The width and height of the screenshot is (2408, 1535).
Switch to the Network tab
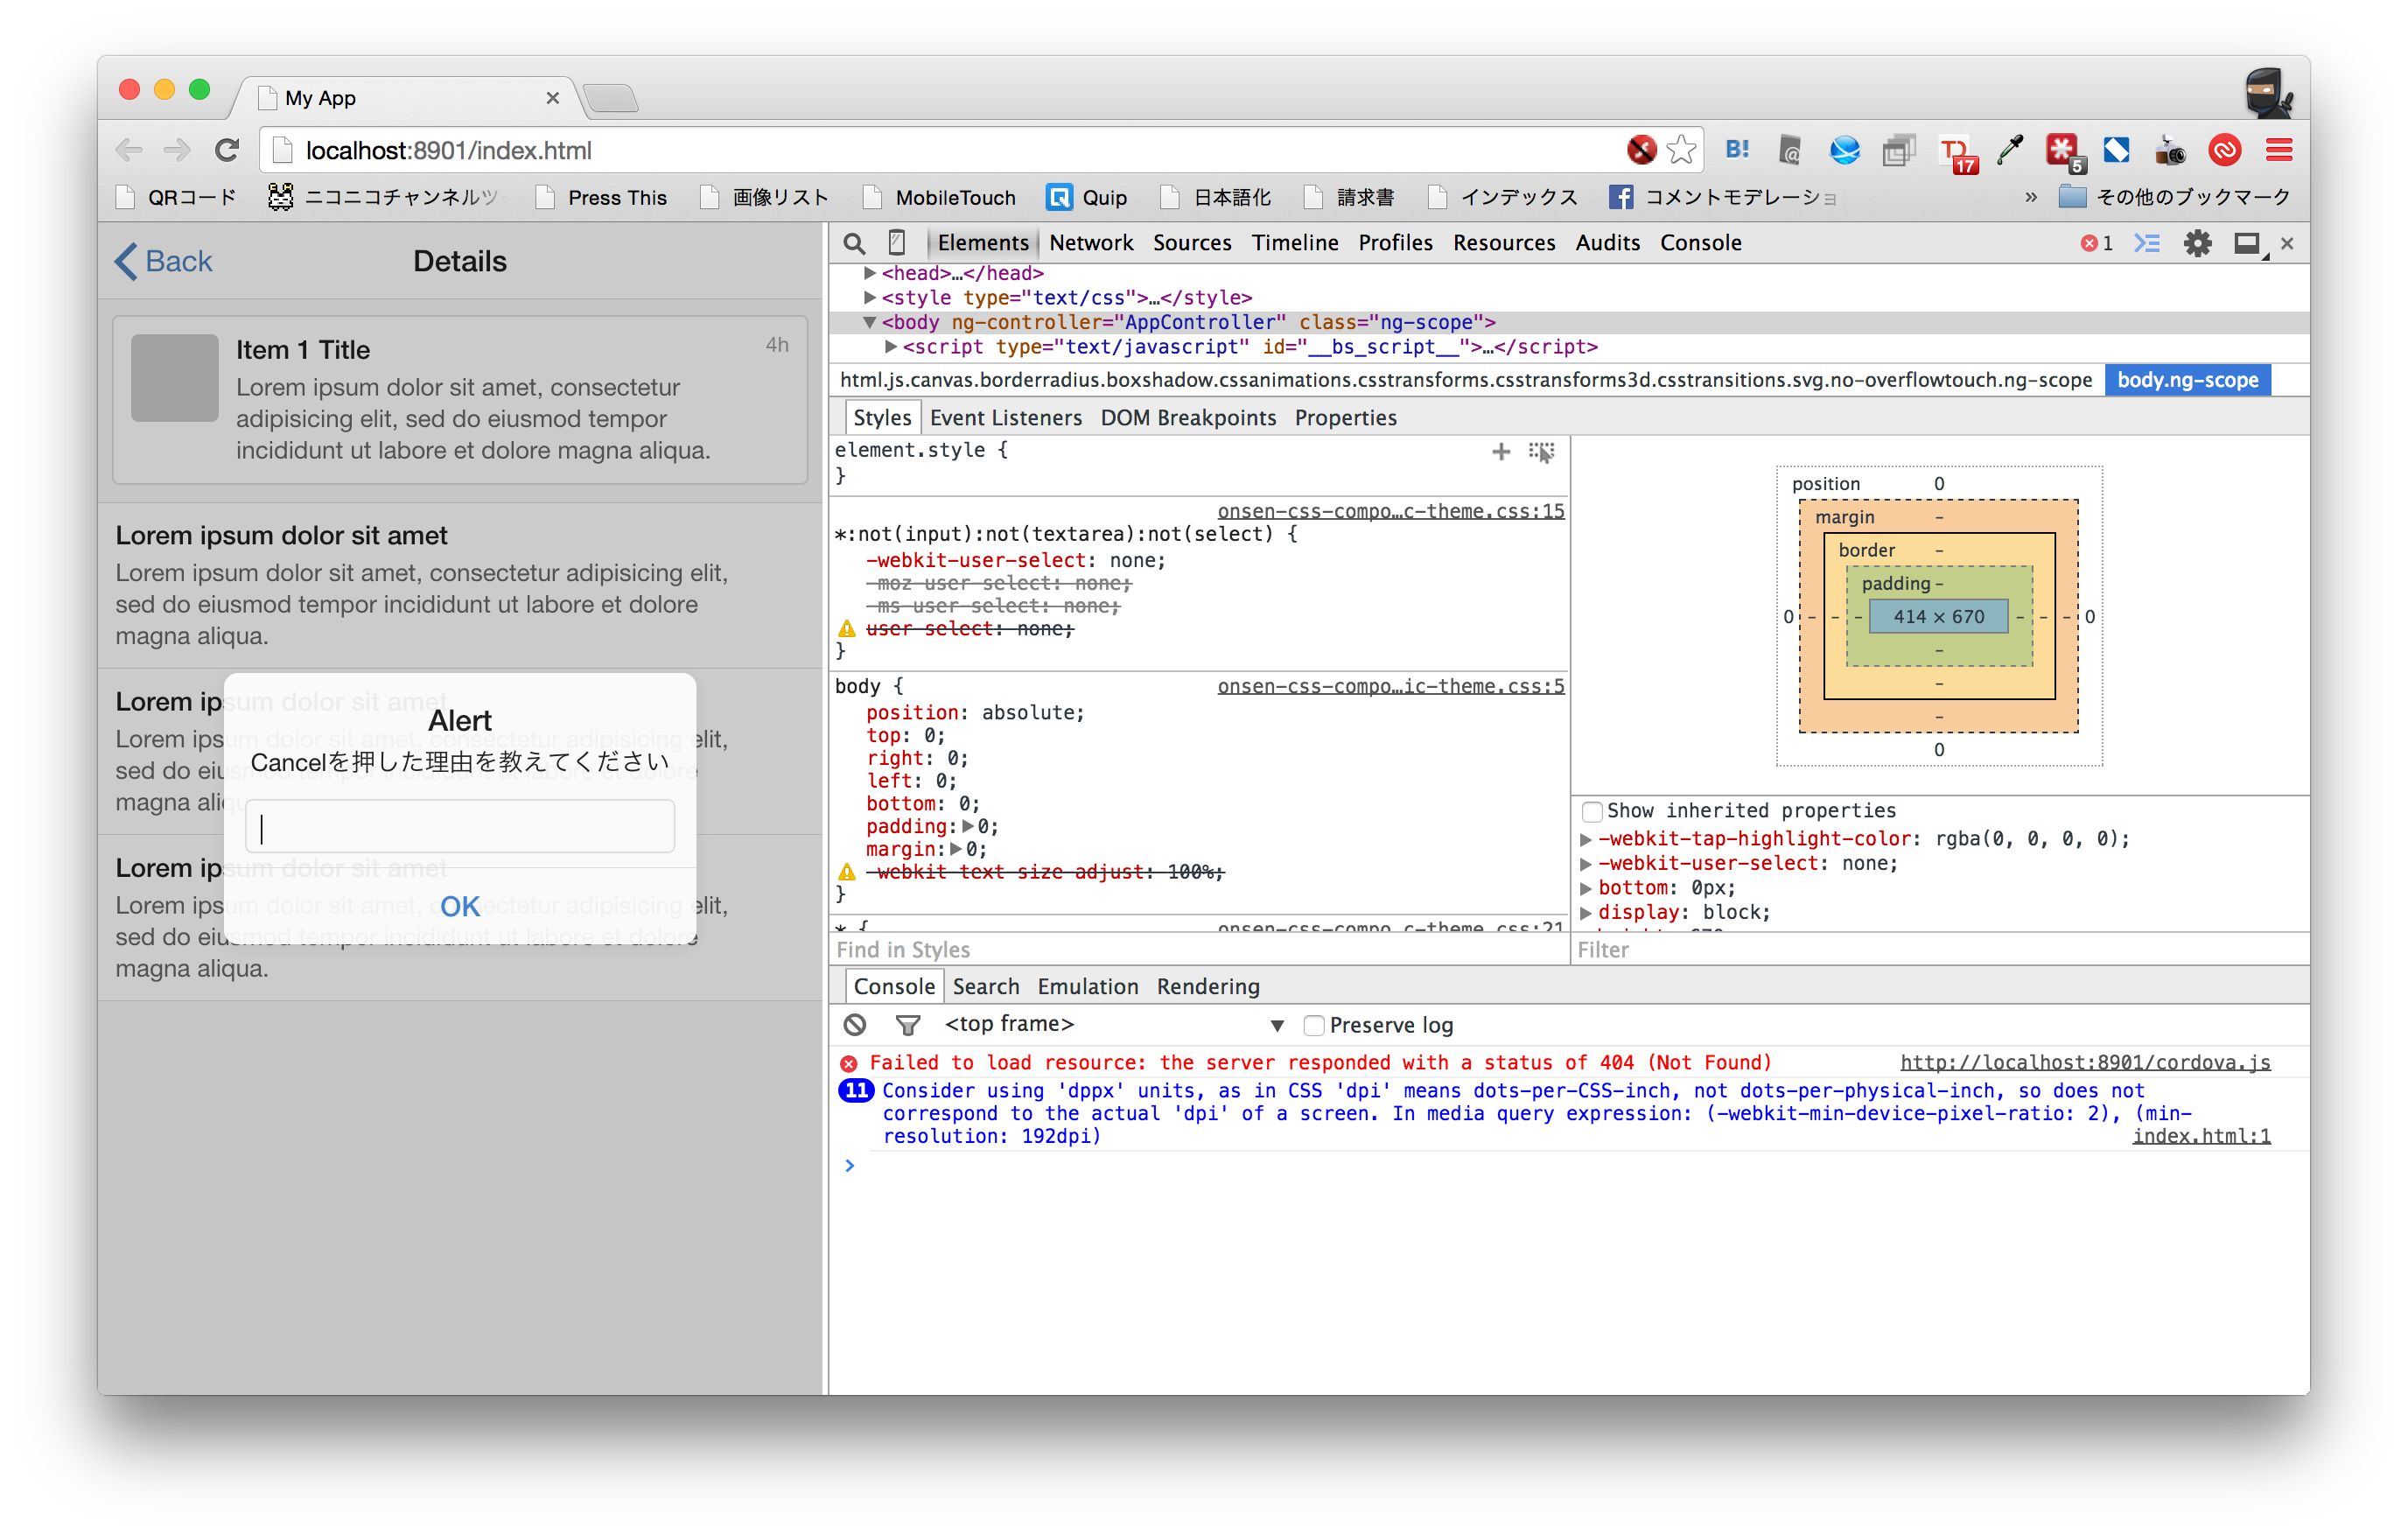1091,243
